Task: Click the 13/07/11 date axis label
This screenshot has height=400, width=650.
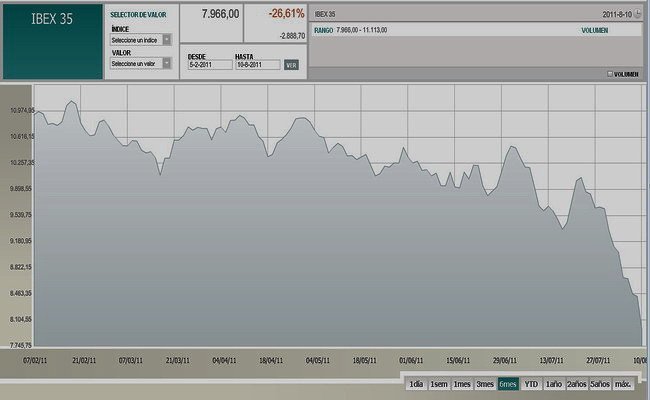Action: [551, 360]
